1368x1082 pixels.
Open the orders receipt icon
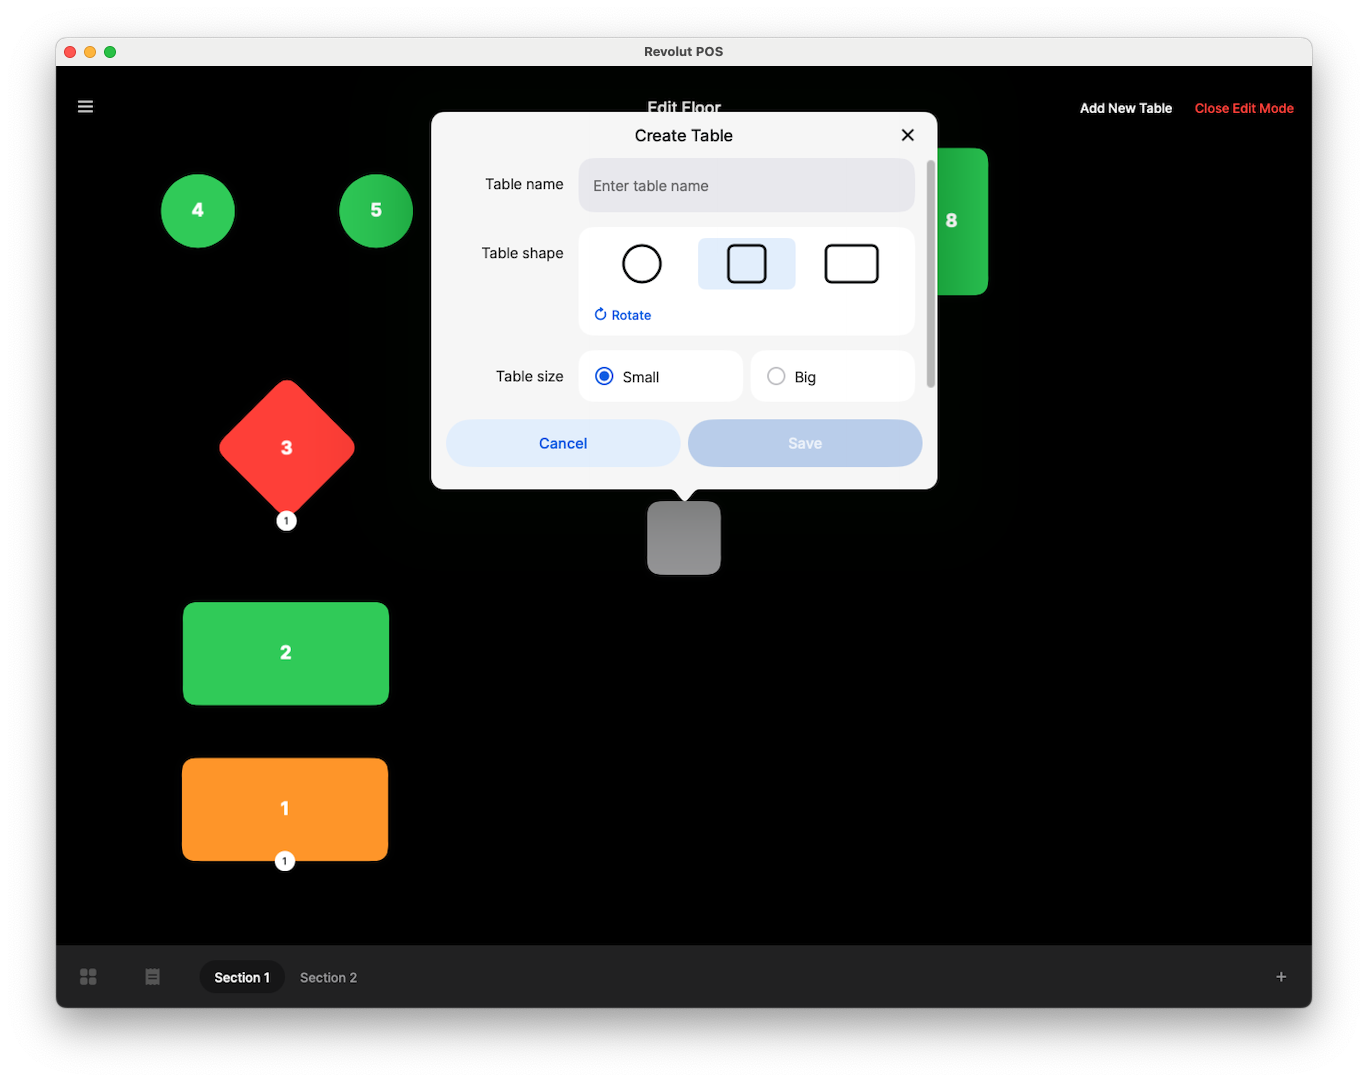152,977
